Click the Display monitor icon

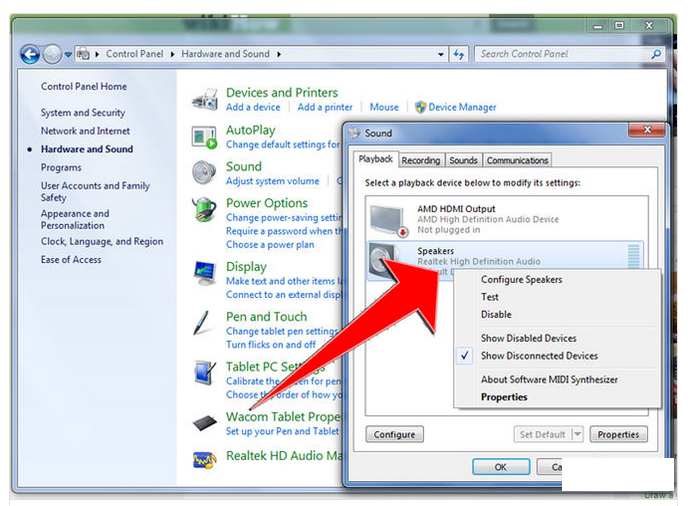pyautogui.click(x=205, y=273)
